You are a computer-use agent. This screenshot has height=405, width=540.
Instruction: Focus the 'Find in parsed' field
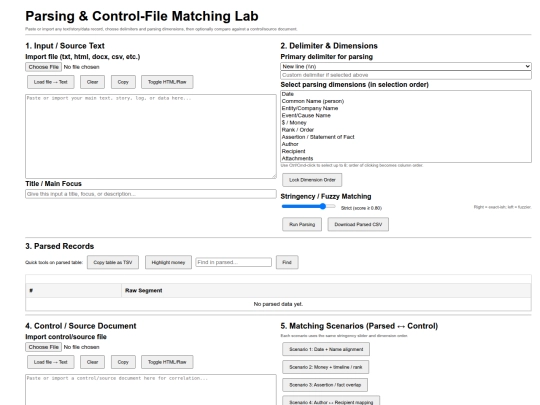[233, 262]
